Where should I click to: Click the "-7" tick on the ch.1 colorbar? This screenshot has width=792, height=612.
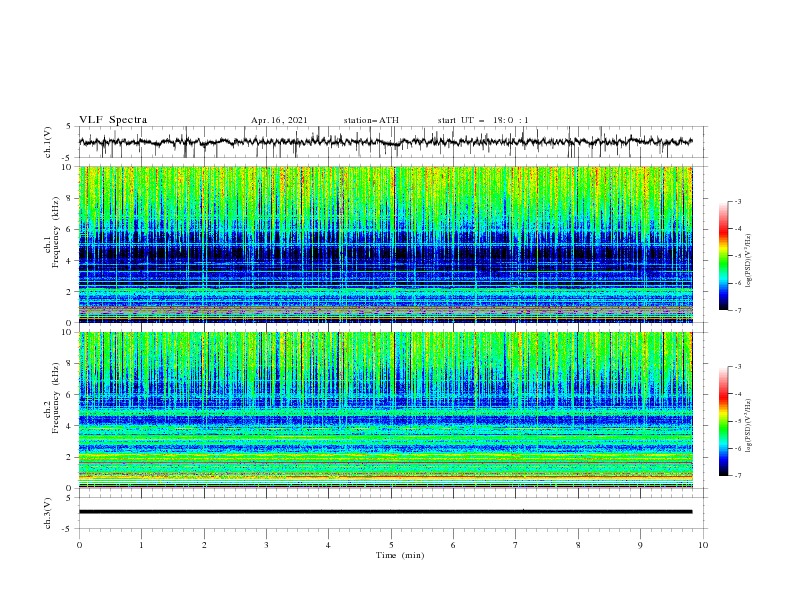738,310
